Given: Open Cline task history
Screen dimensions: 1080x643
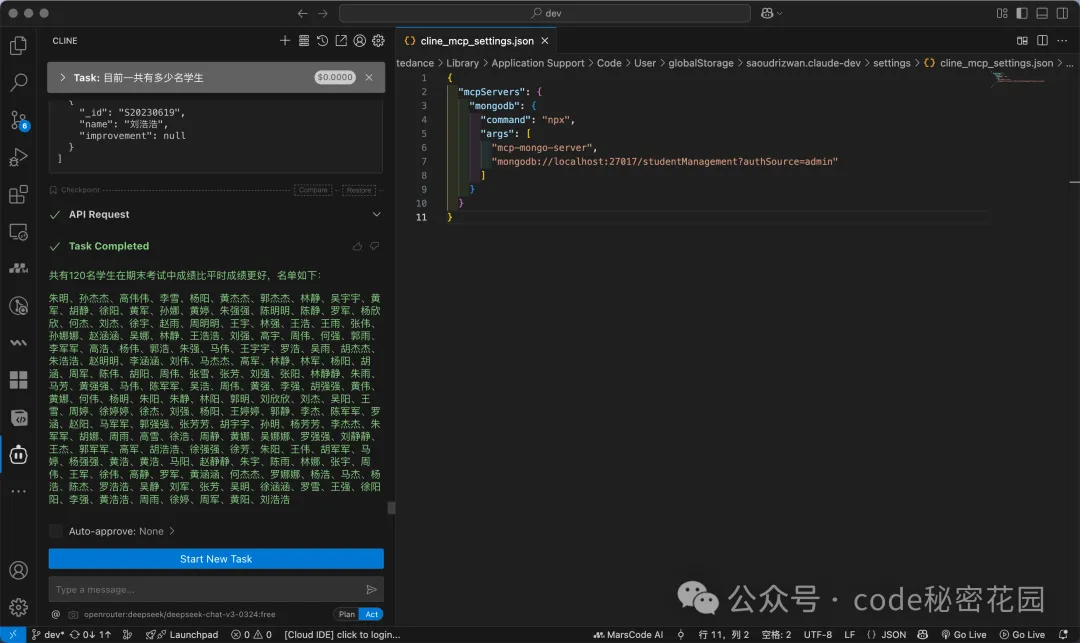Looking at the screenshot, I should pyautogui.click(x=322, y=41).
